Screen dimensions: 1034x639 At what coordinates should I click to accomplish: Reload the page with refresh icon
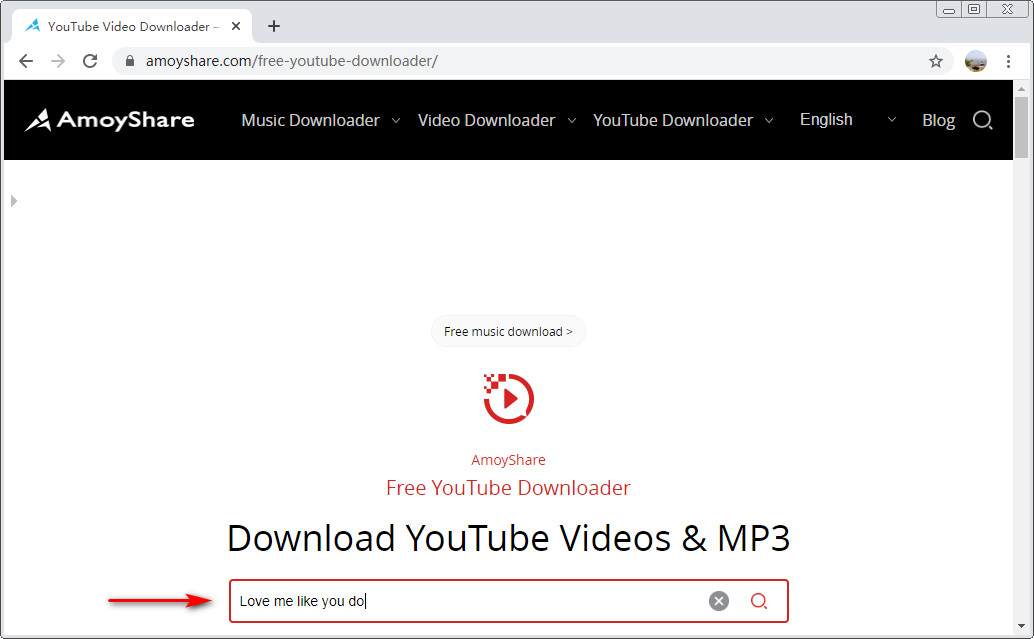[x=90, y=61]
